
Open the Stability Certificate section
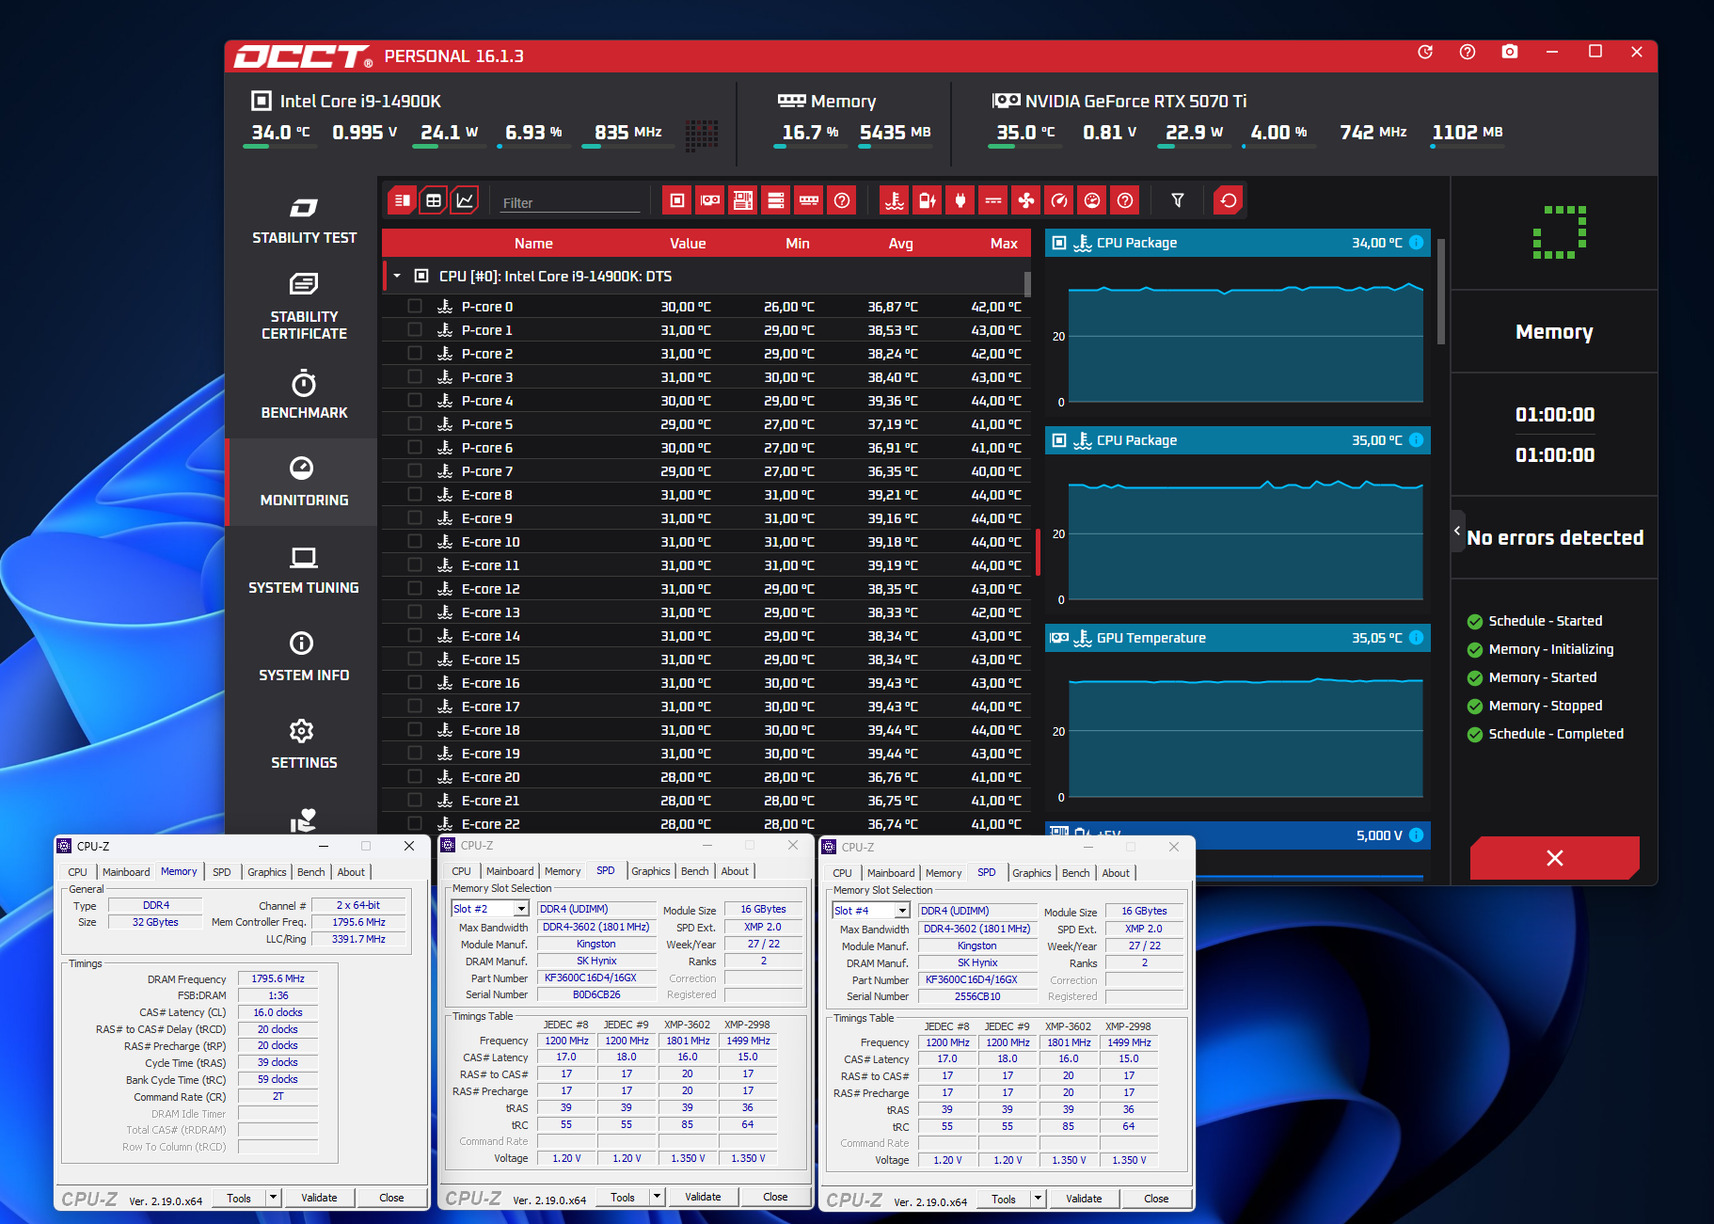(x=304, y=307)
